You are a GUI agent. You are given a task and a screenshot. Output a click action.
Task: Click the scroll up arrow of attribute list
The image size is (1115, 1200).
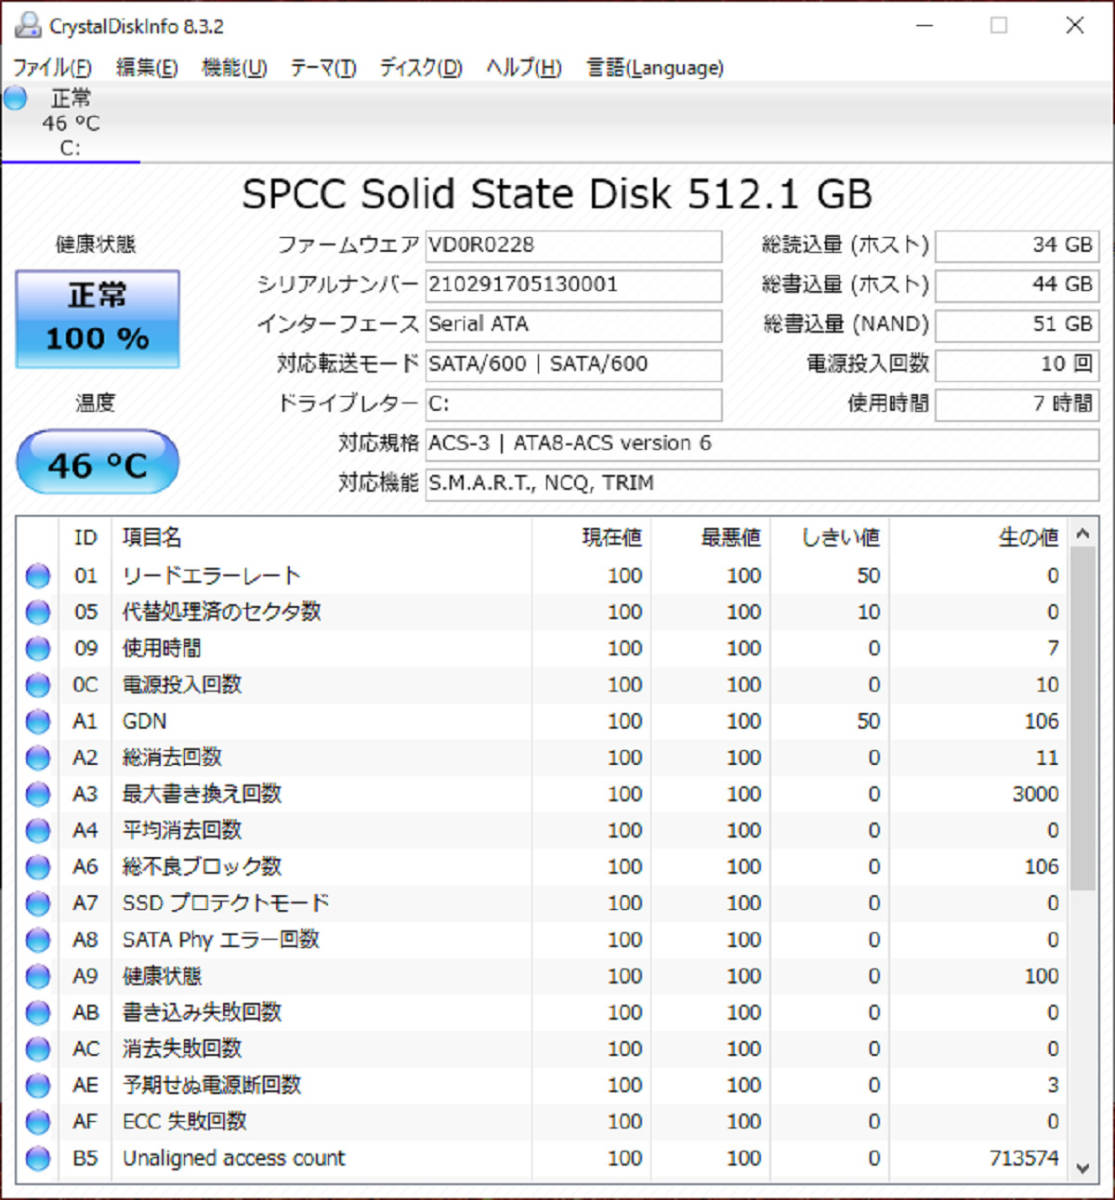[1082, 534]
